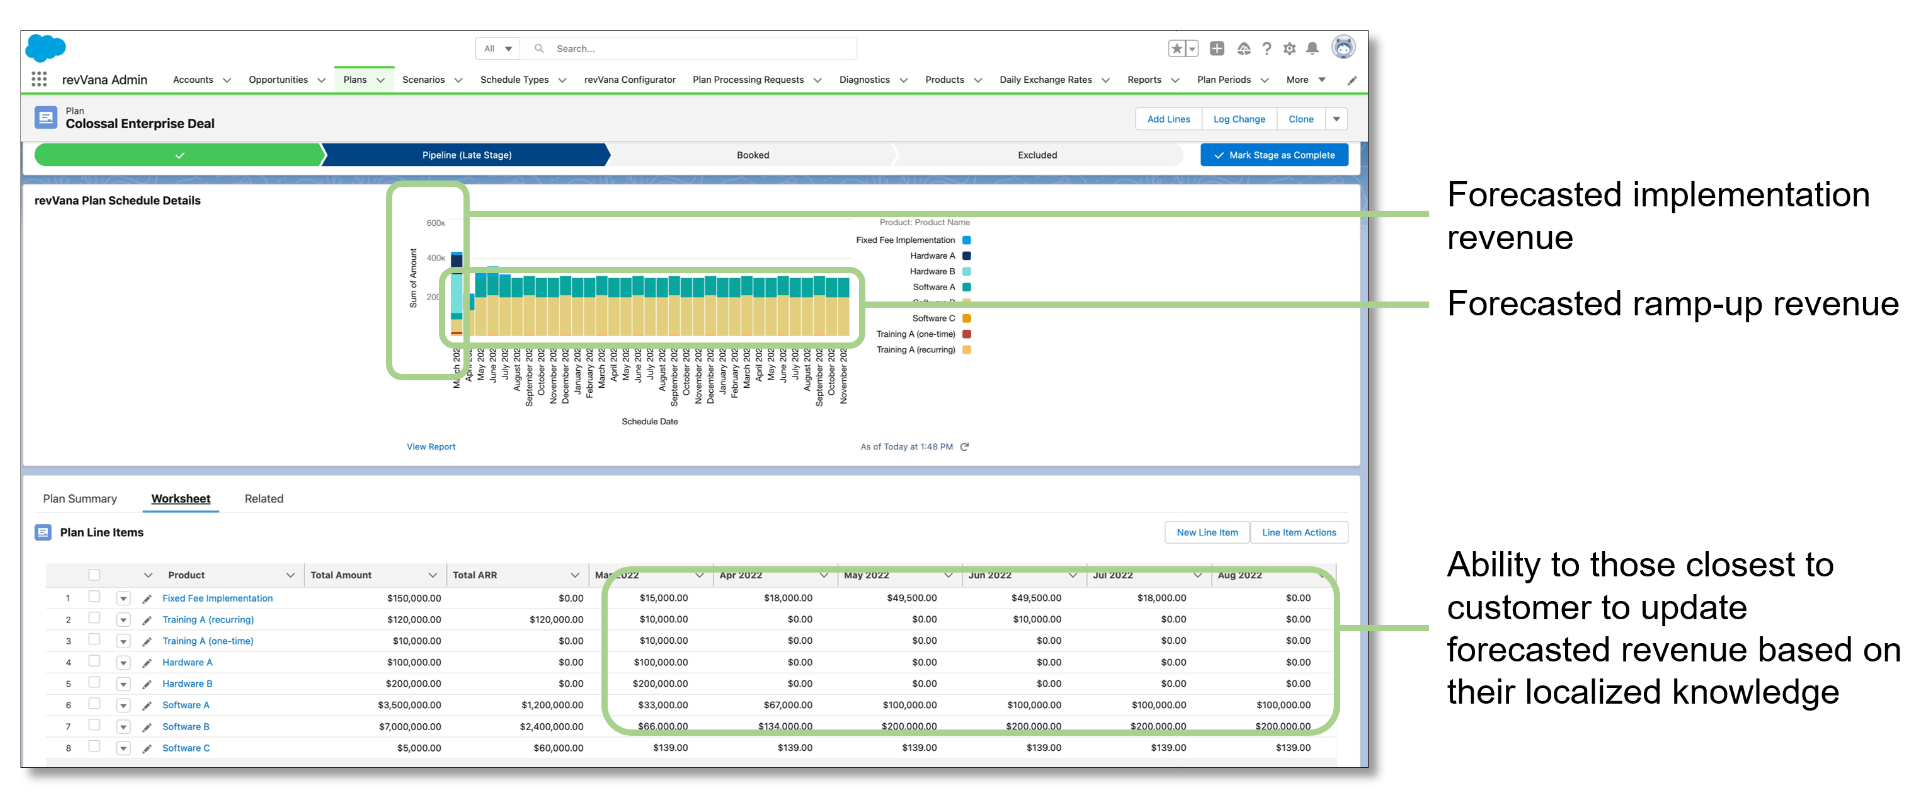1913x805 pixels.
Task: Click the New Line Item button
Action: [x=1207, y=533]
